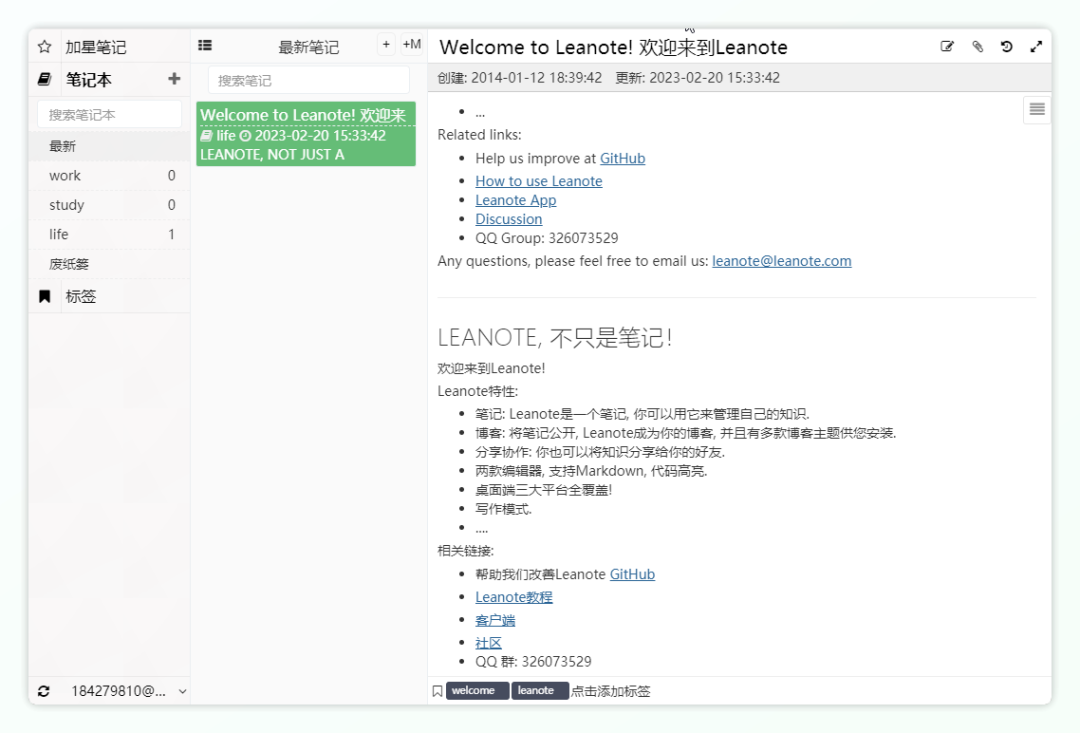
Task: Click the 更新: 2023-02-20 15:33:42 timestamp
Action: tap(698, 78)
